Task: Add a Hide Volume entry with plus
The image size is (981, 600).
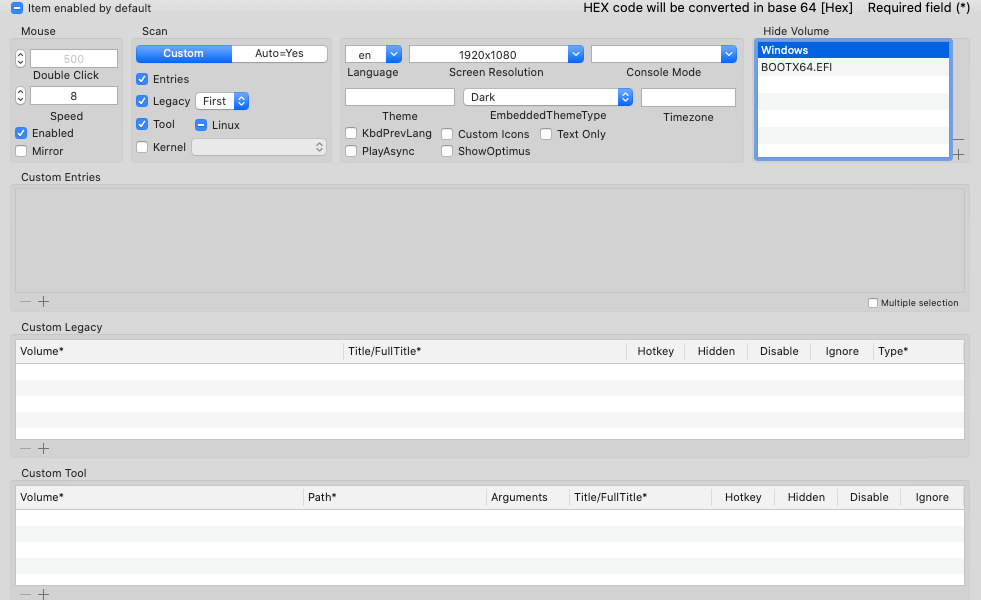Action: pos(959,155)
